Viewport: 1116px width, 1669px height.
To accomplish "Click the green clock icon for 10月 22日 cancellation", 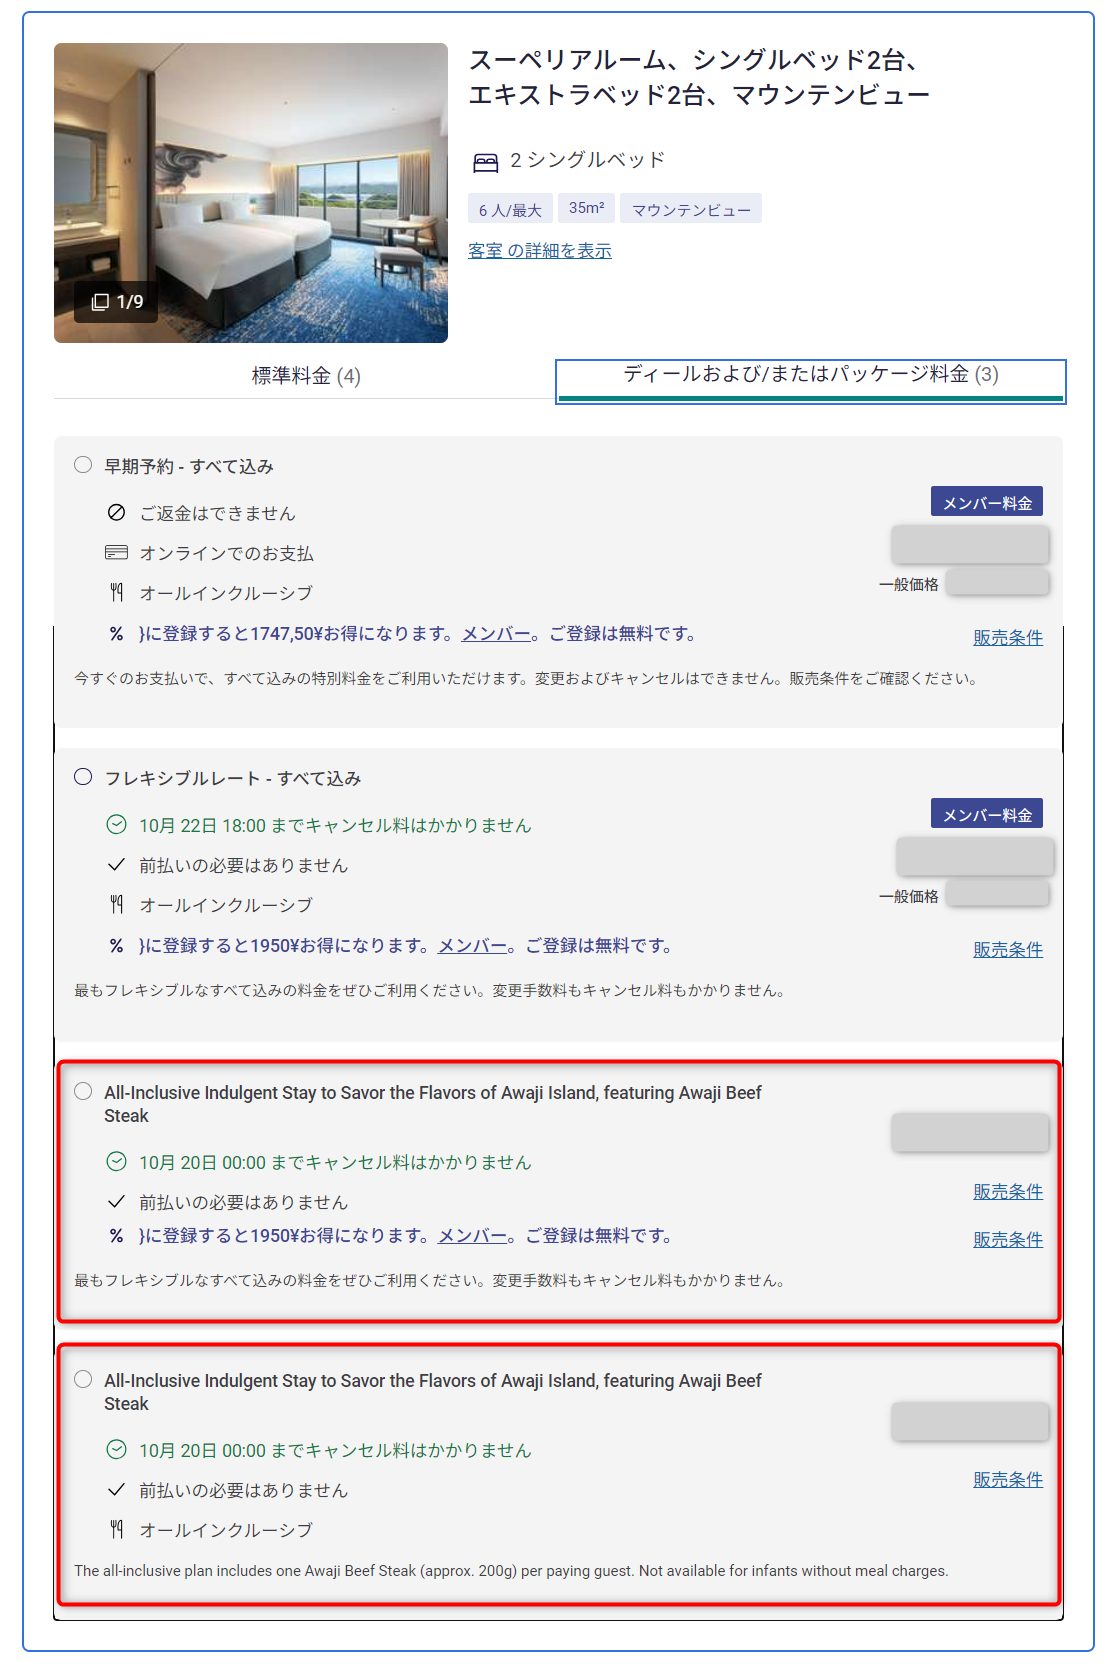I will (116, 824).
